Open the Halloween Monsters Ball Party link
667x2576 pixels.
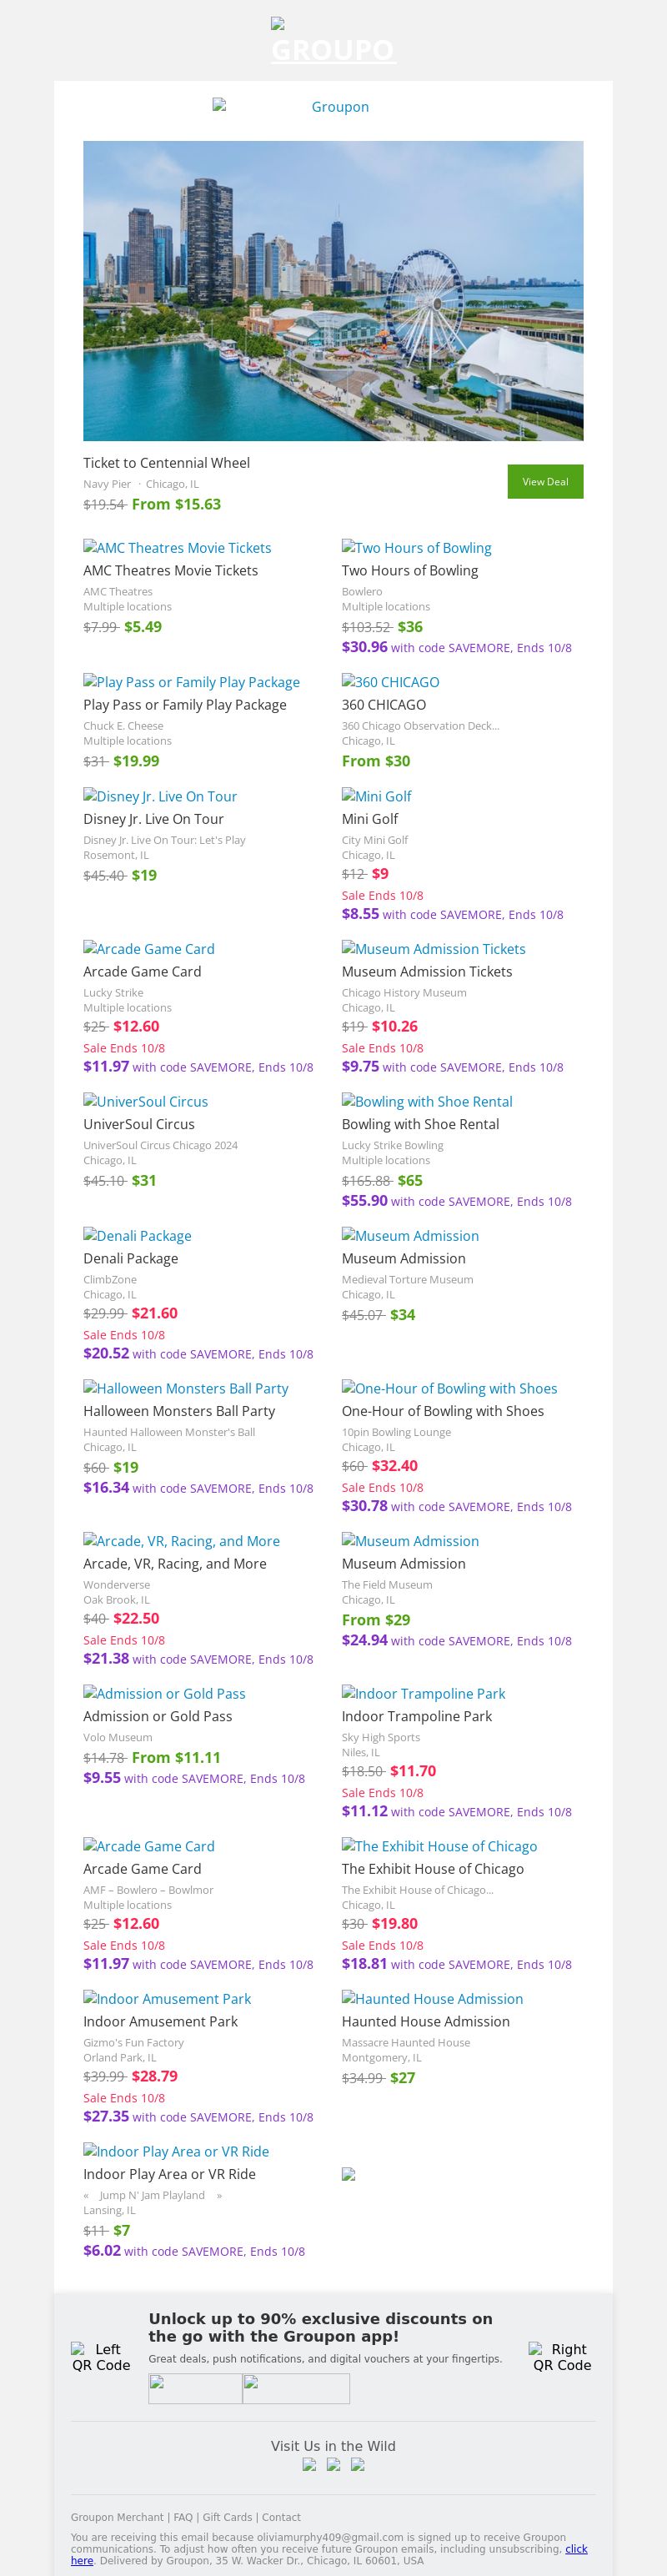[186, 1388]
